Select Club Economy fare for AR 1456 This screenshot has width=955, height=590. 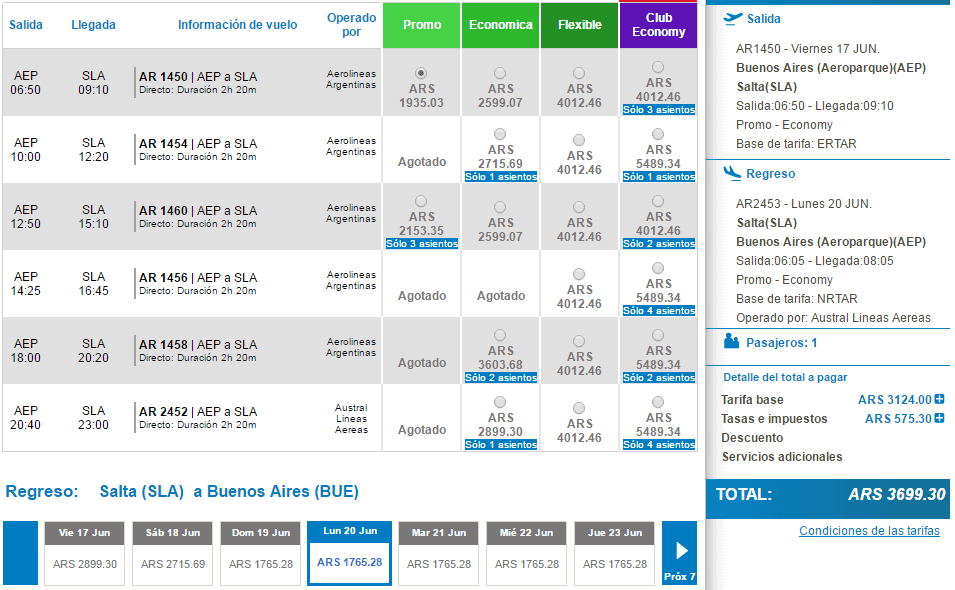pos(658,268)
